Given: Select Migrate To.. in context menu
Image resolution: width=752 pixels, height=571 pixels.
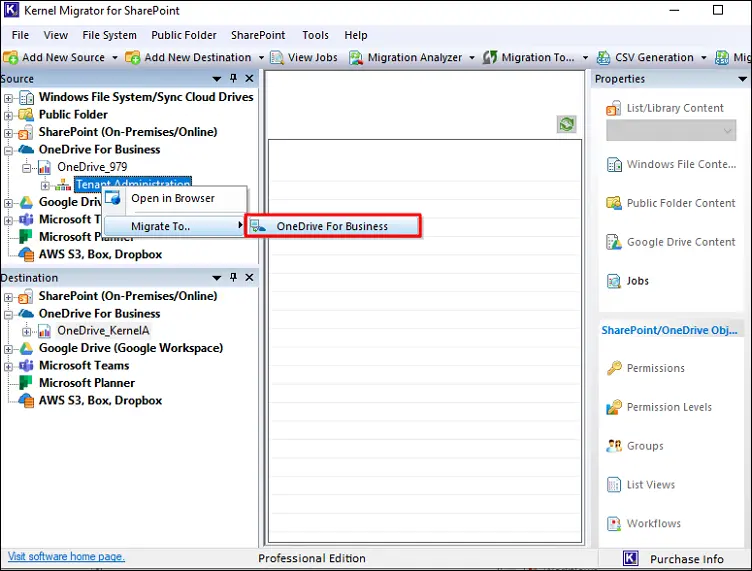Looking at the screenshot, I should click(175, 226).
